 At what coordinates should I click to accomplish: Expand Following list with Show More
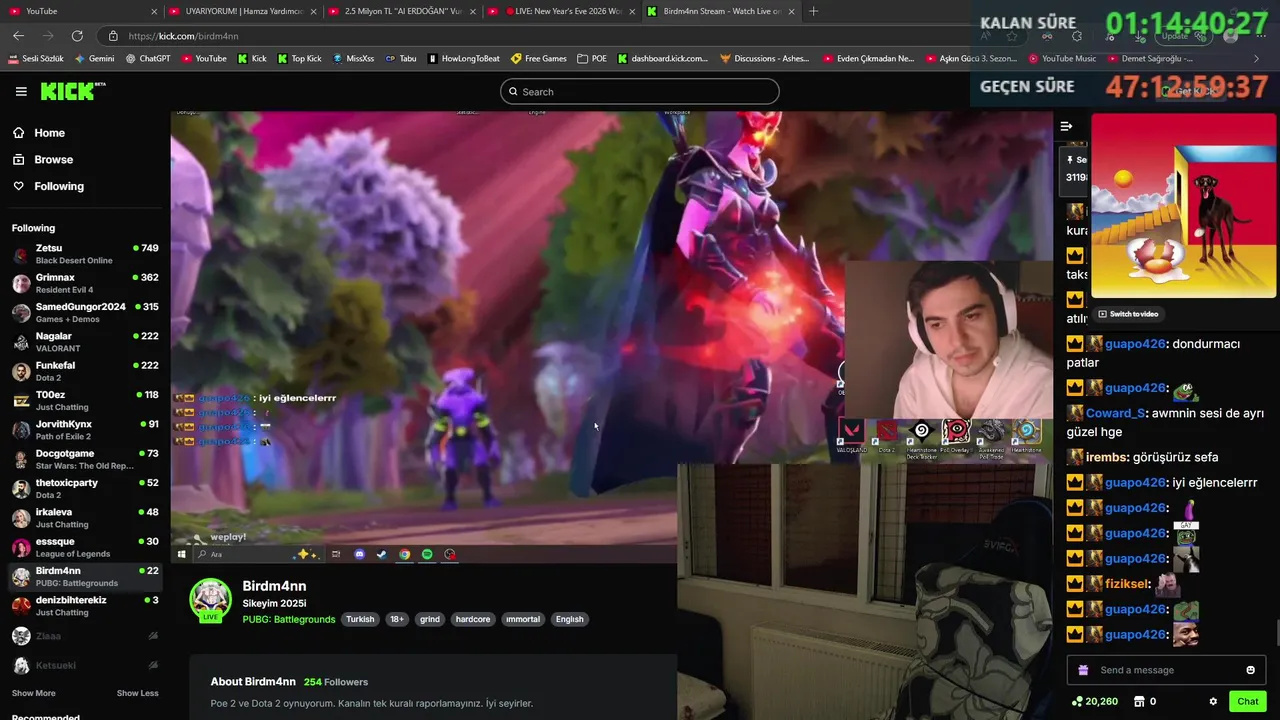[33, 693]
